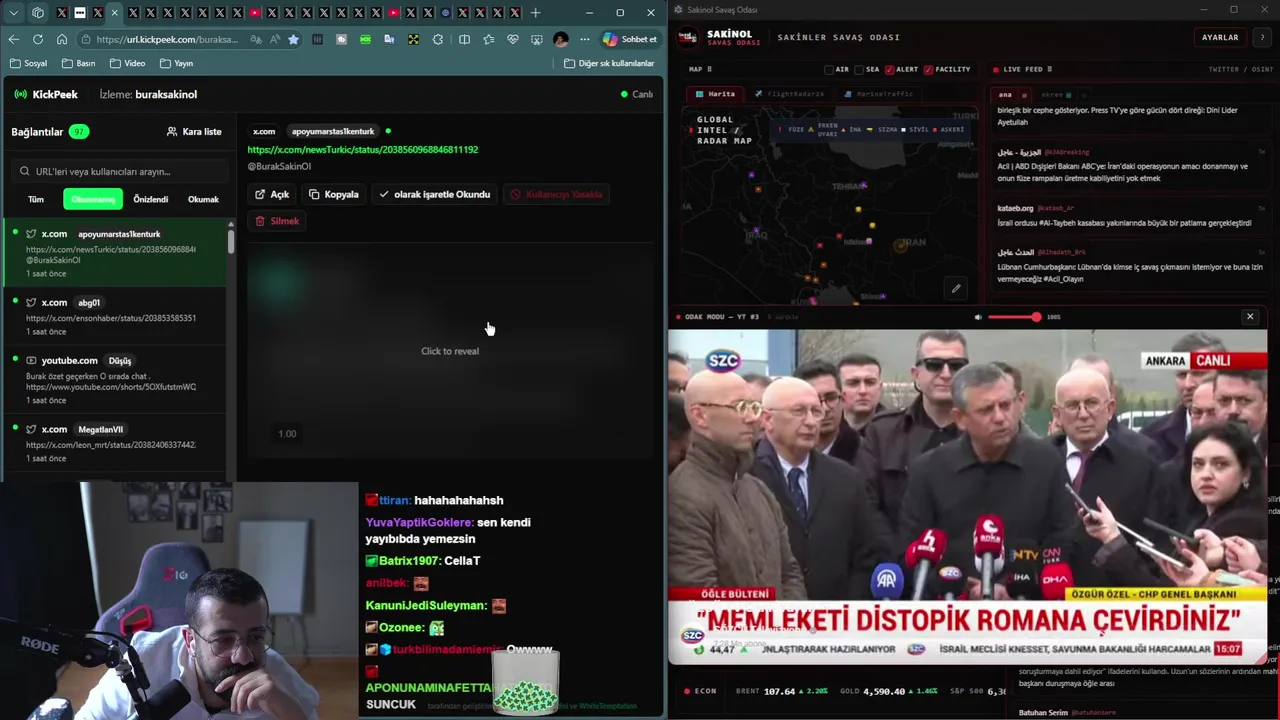Click the KickPeek logo
Viewport: 1280px width, 720px height.
[x=46, y=94]
